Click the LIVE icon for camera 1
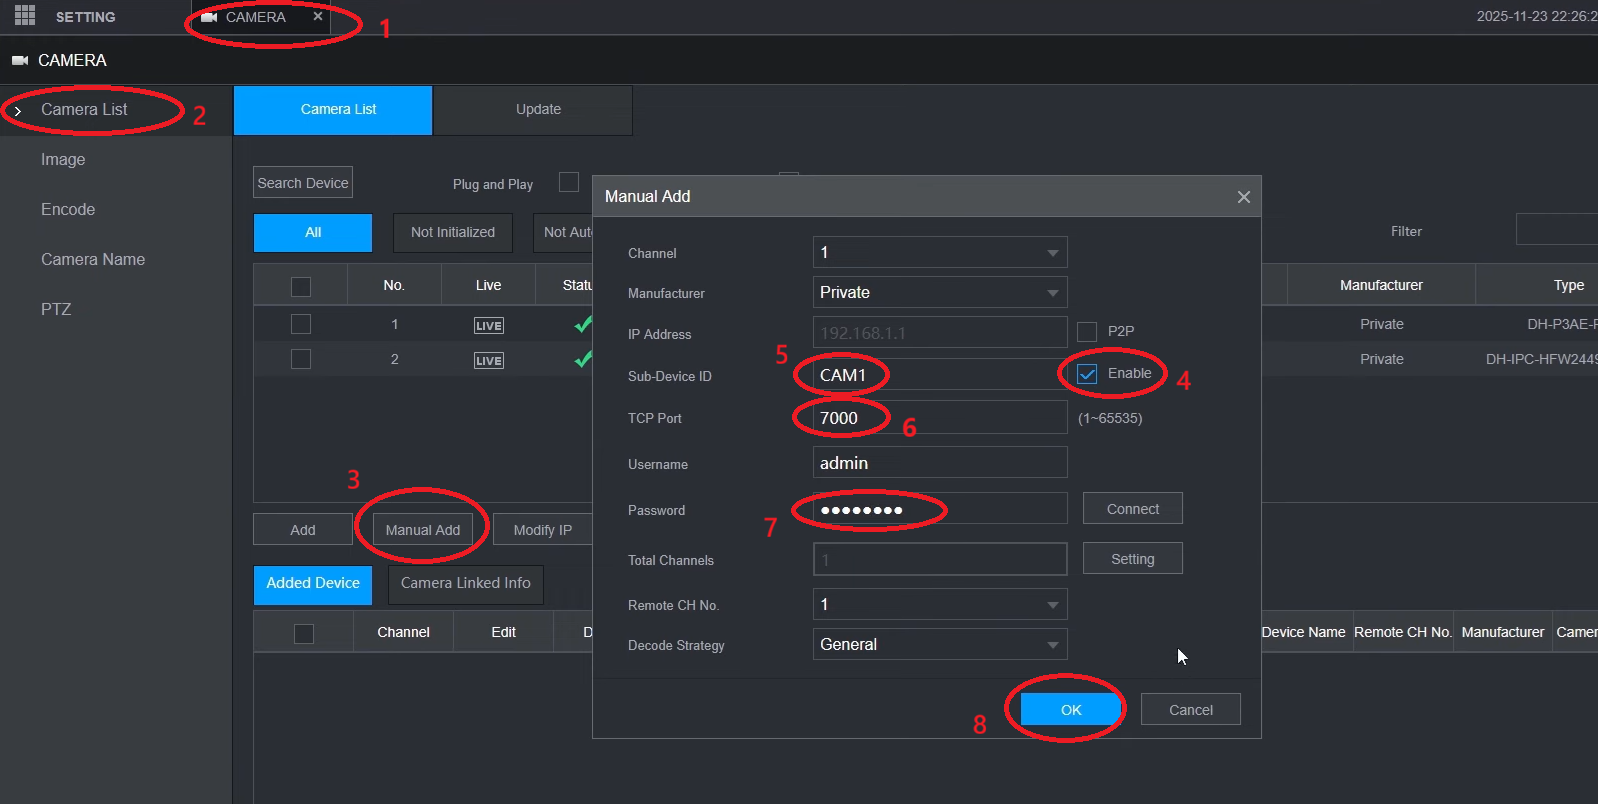Viewport: 1598px width, 804px height. 488,325
